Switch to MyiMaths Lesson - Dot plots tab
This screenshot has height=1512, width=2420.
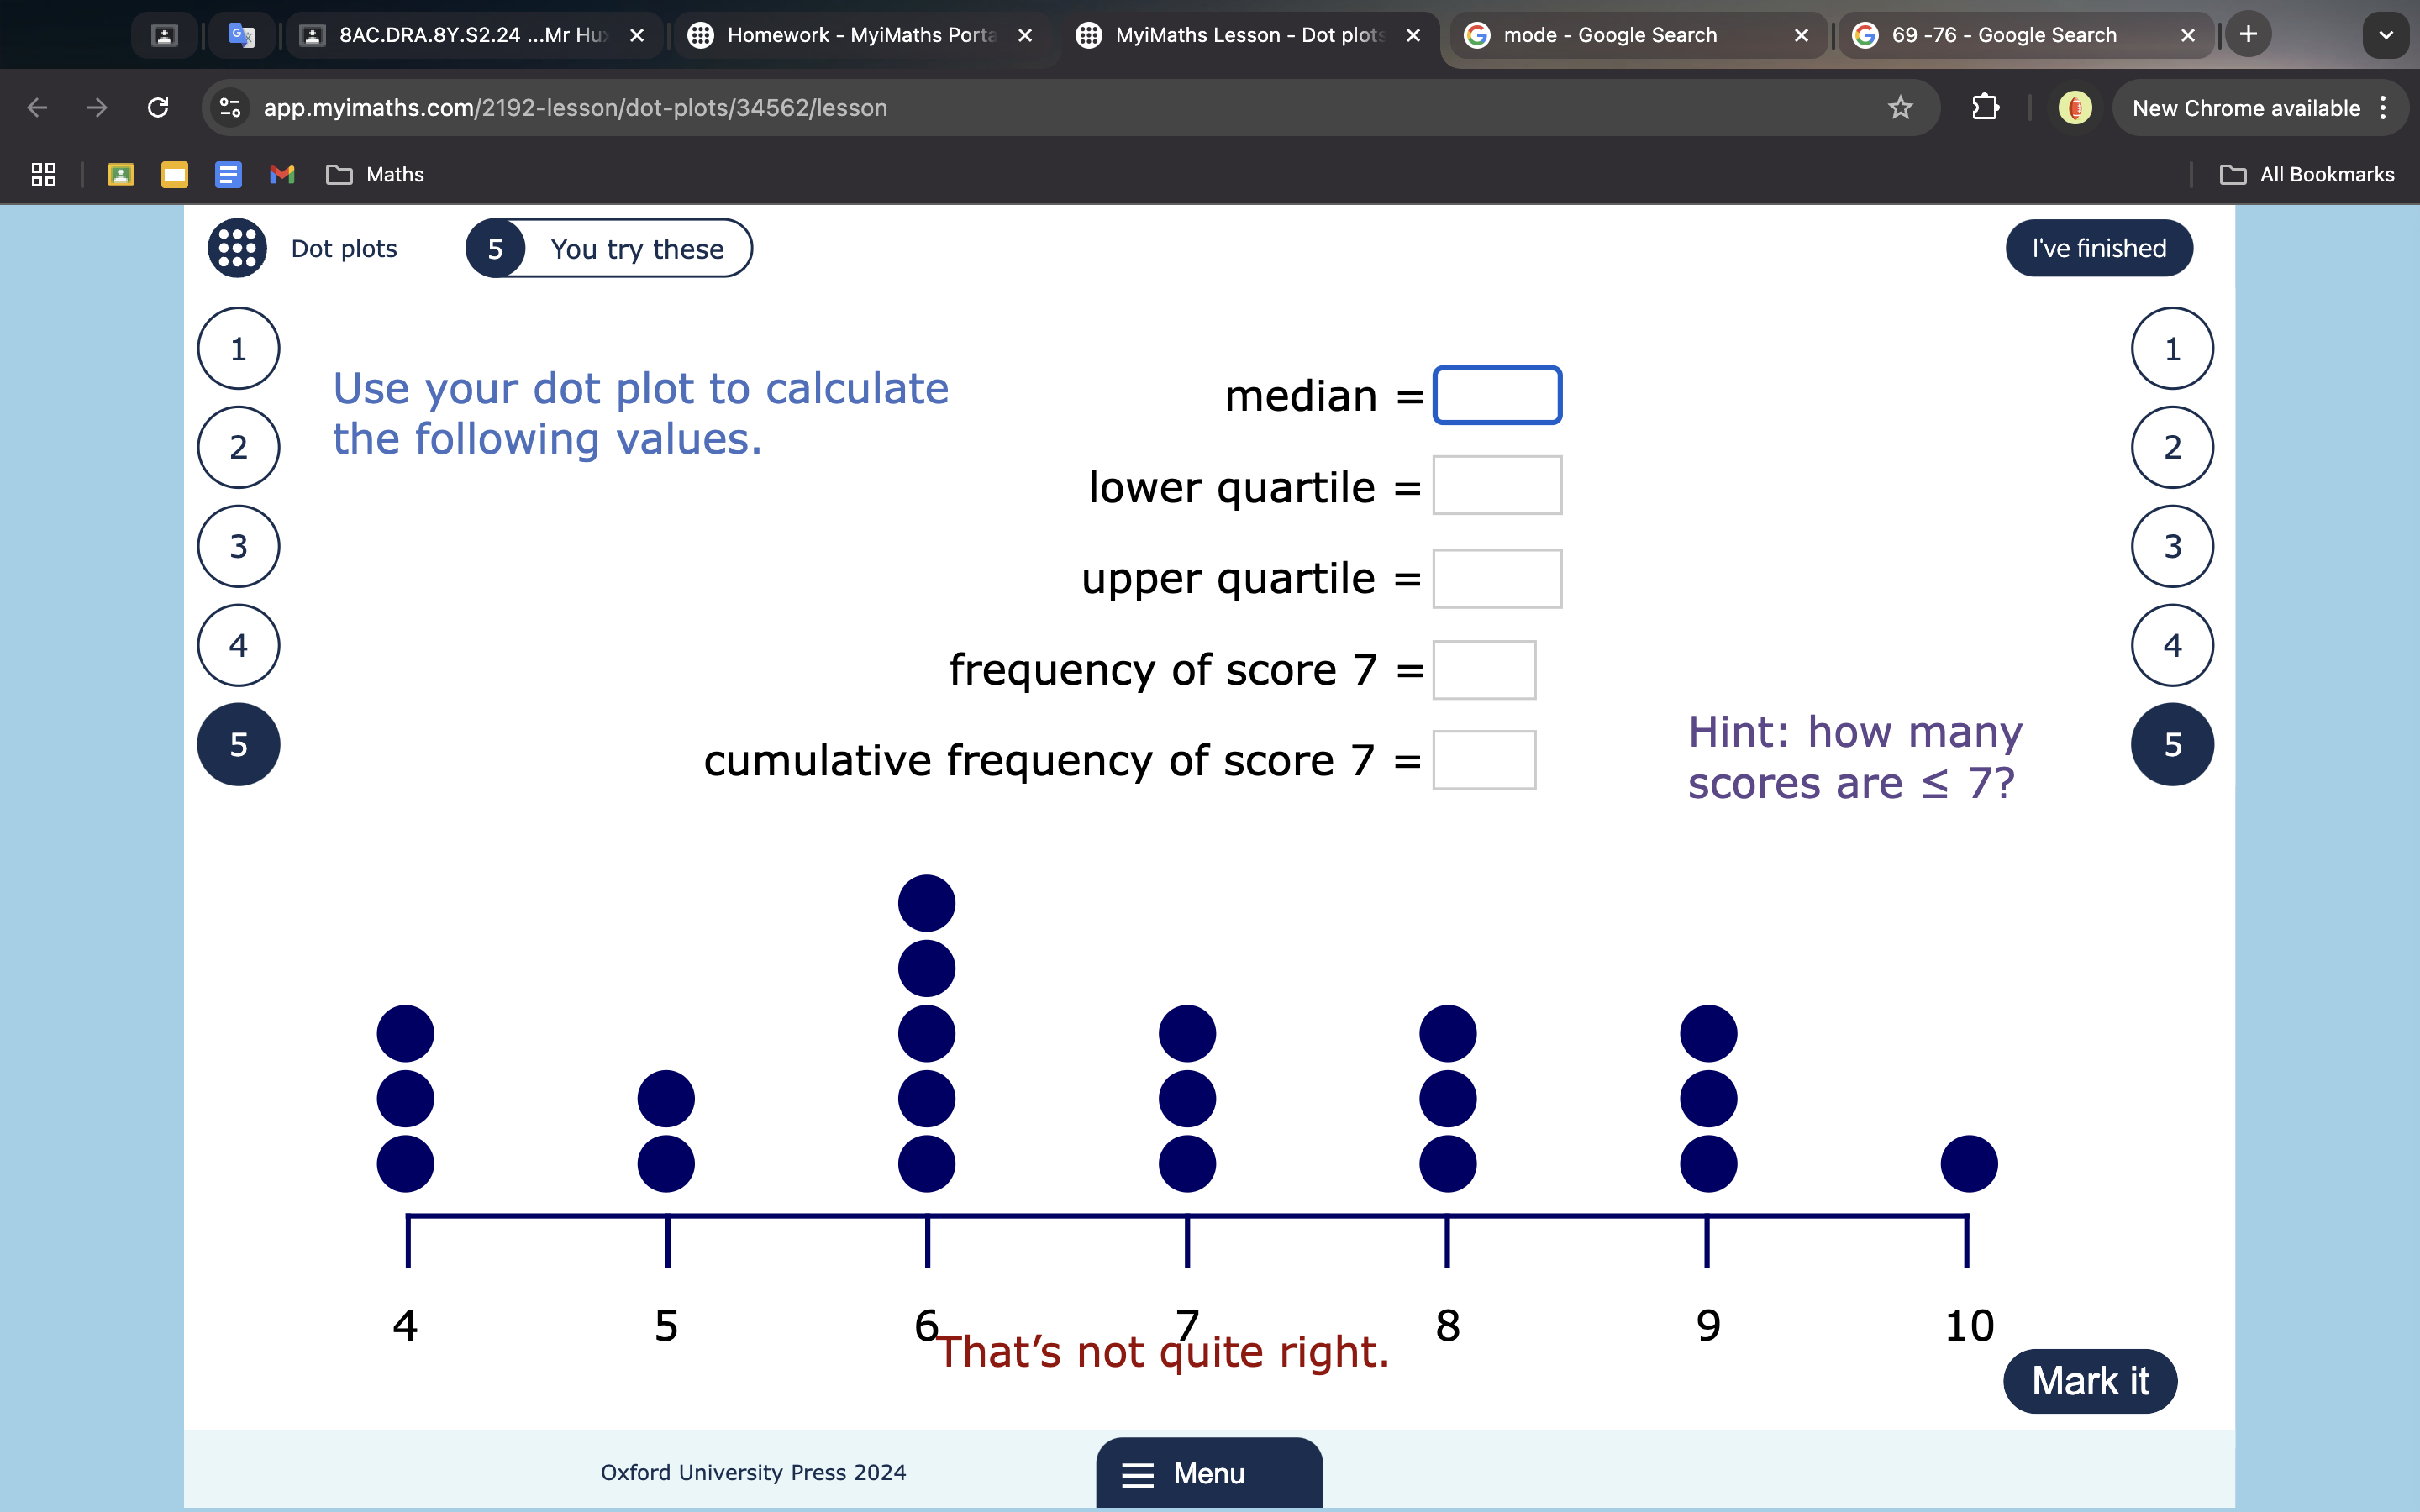[x=1250, y=35]
